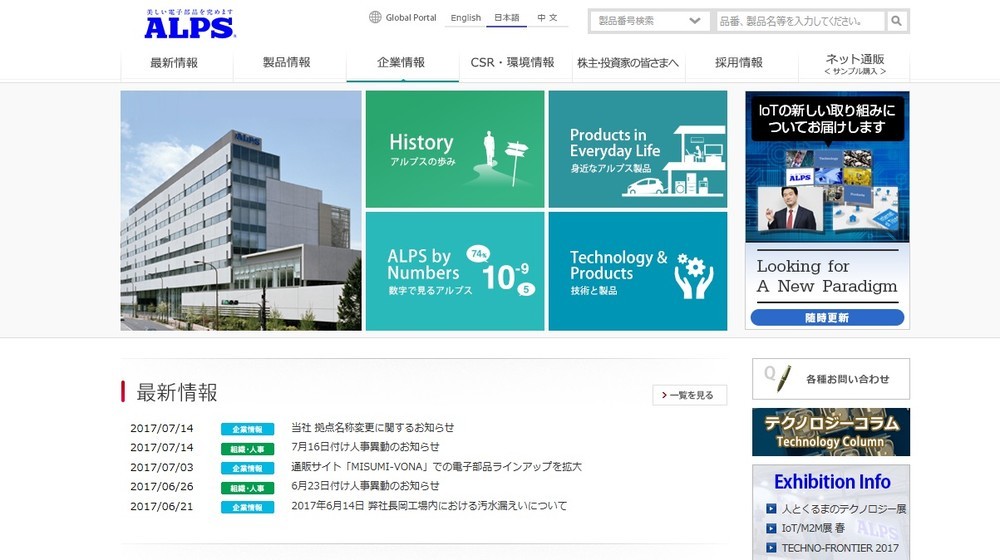Screen dimensions: 1000x560
Task: Open テクノロジーコラム Technology Column banner
Action: [x=831, y=432]
